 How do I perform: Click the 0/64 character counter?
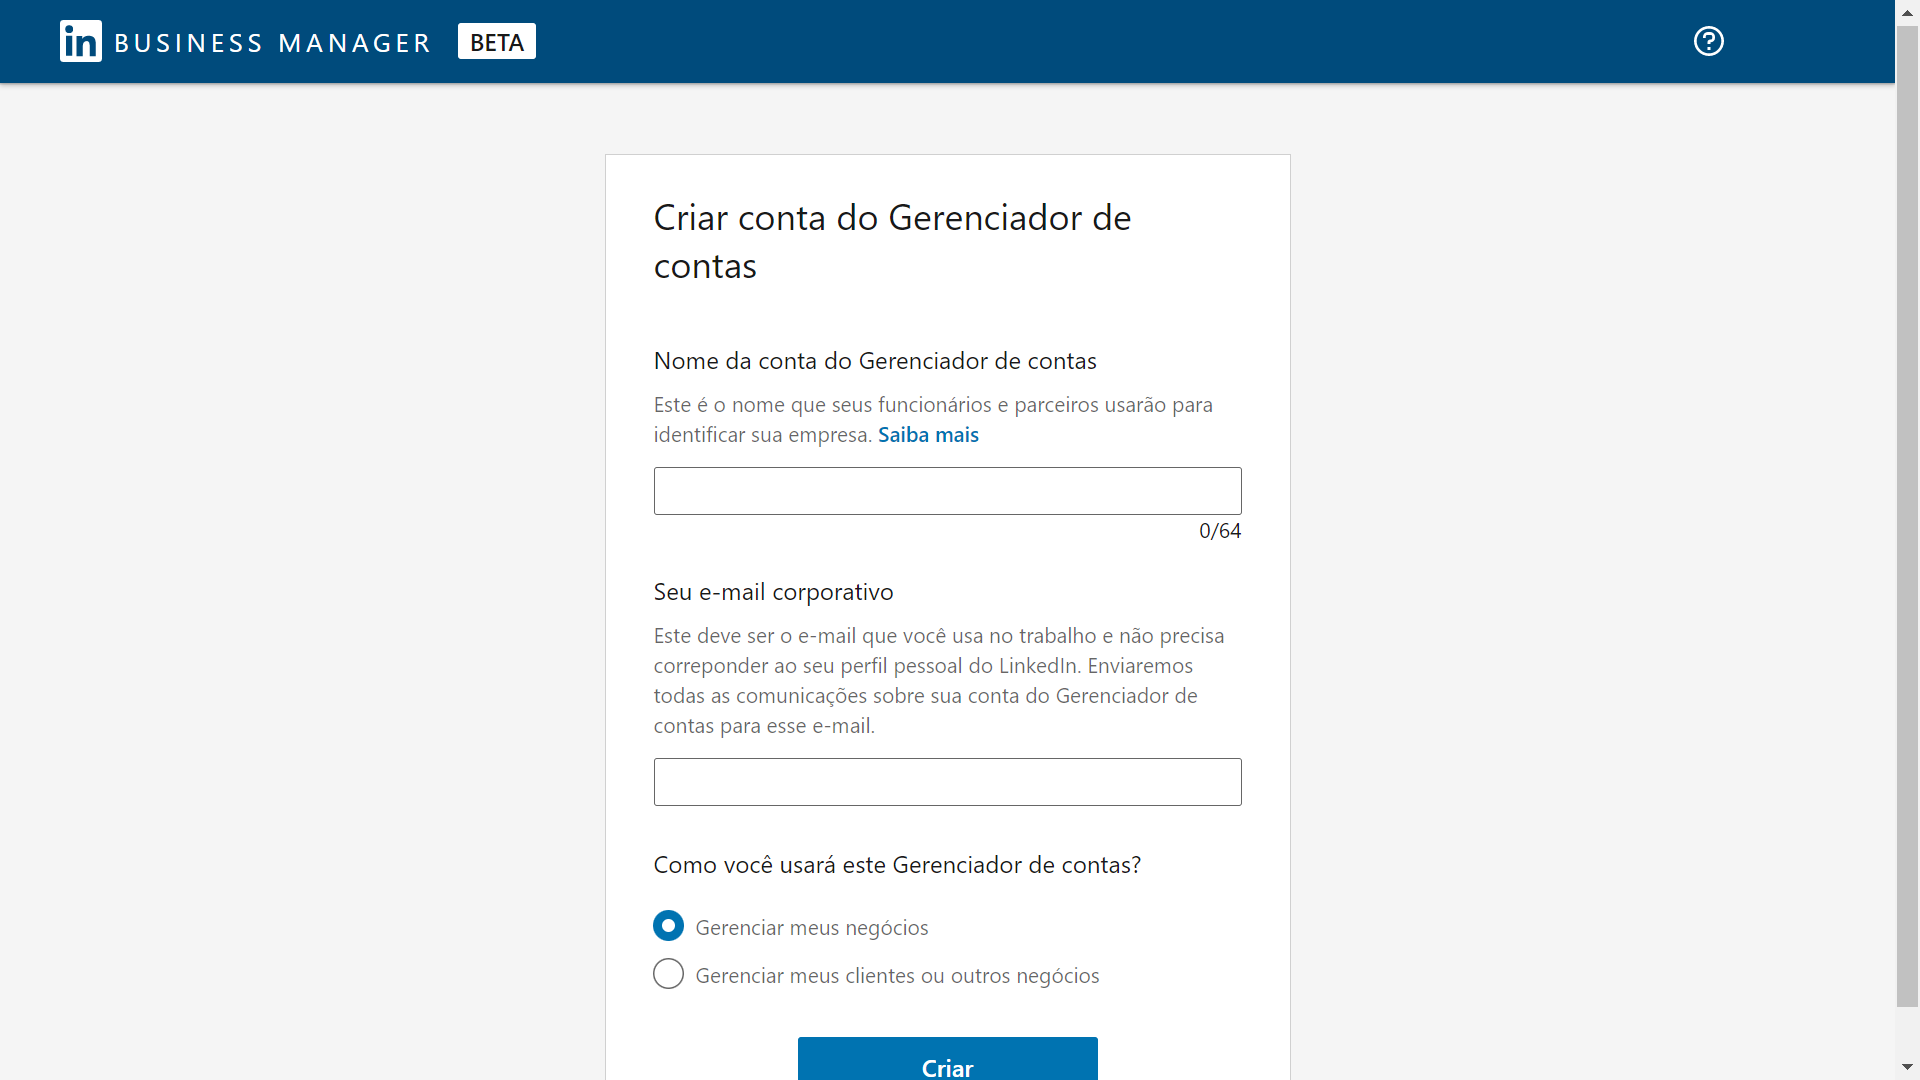[1219, 531]
